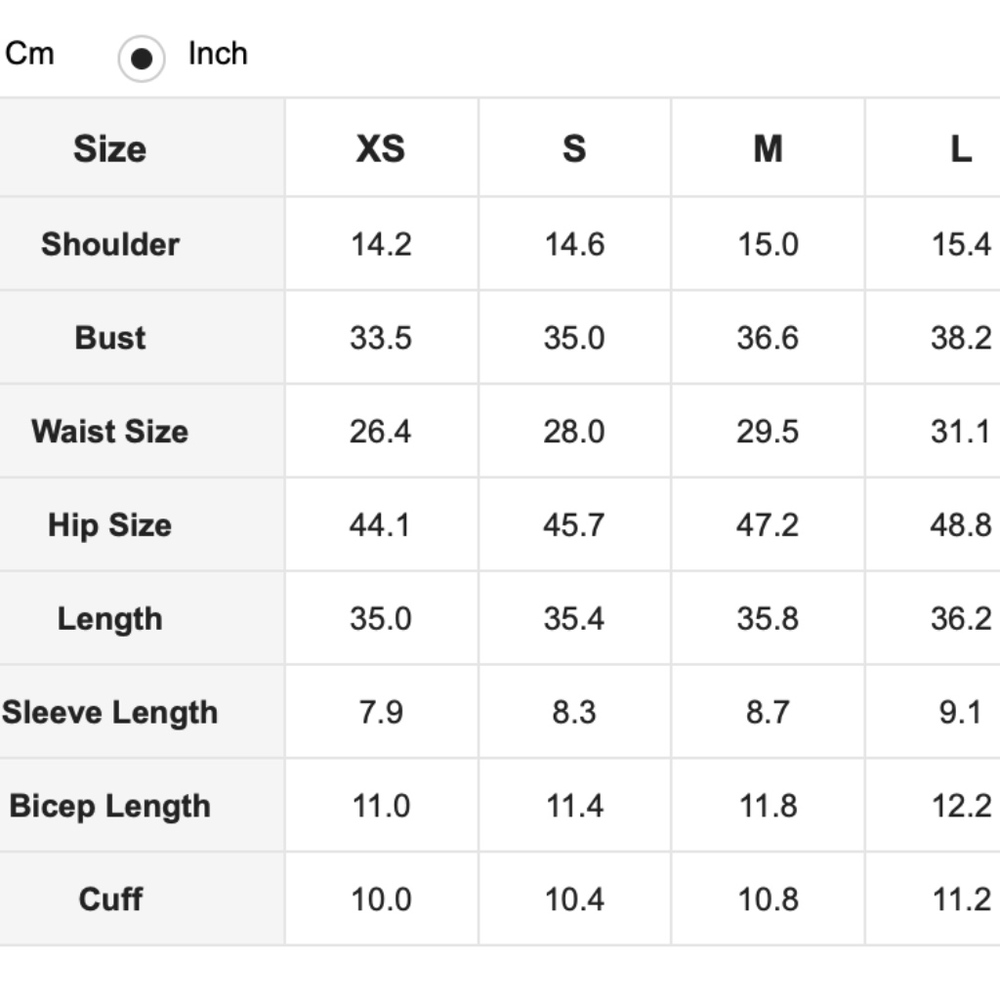1000x1000 pixels.
Task: Click the Size header cell
Action: (x=110, y=149)
